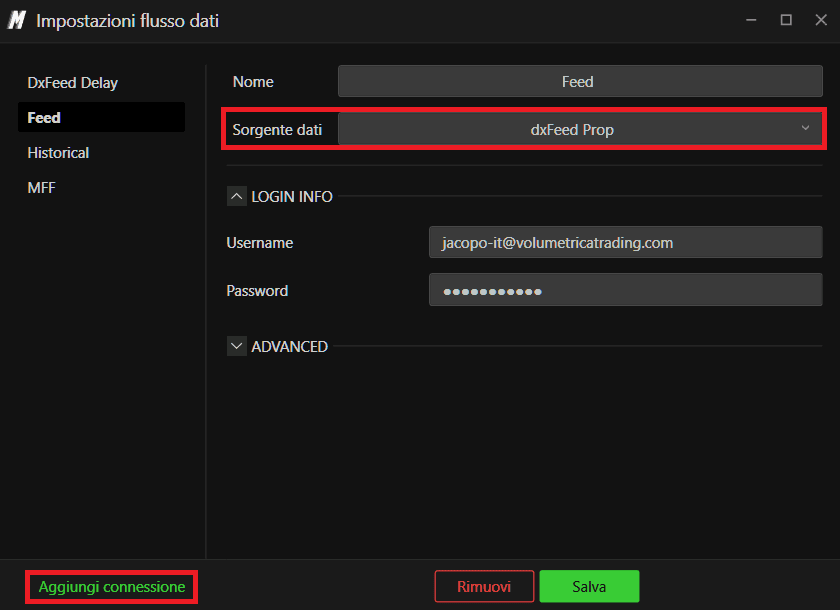This screenshot has width=840, height=610.
Task: Save settings with the Salva button
Action: [589, 586]
